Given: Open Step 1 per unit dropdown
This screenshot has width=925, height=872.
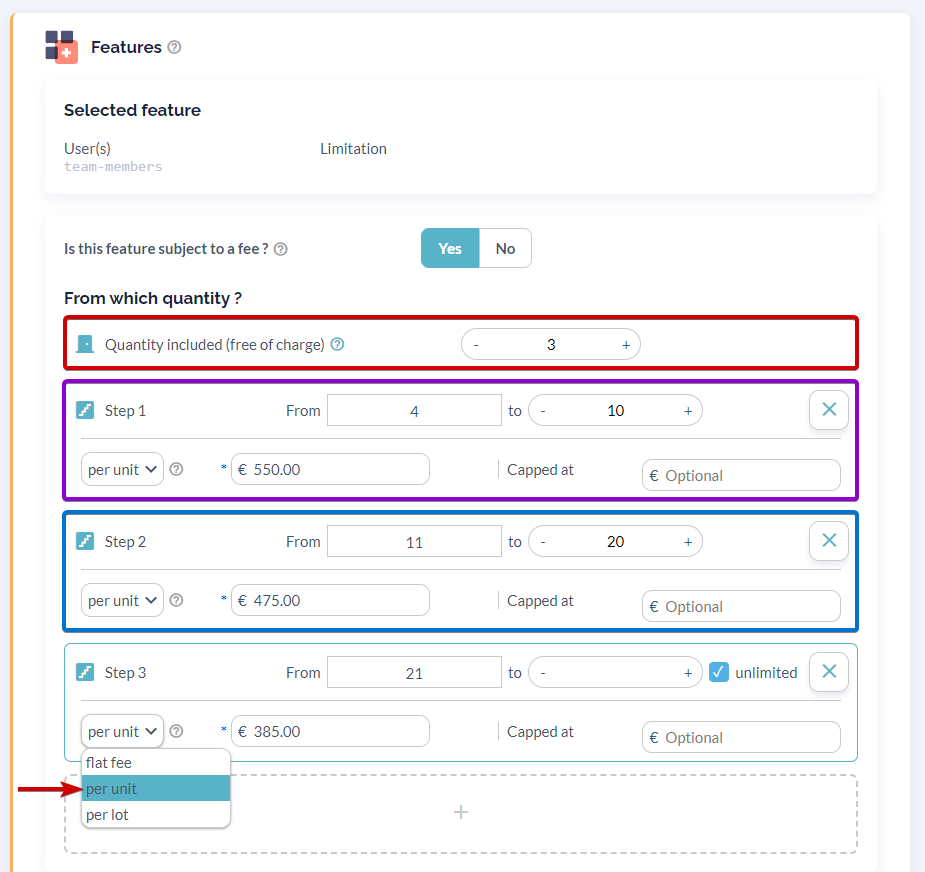Looking at the screenshot, I should [x=122, y=470].
